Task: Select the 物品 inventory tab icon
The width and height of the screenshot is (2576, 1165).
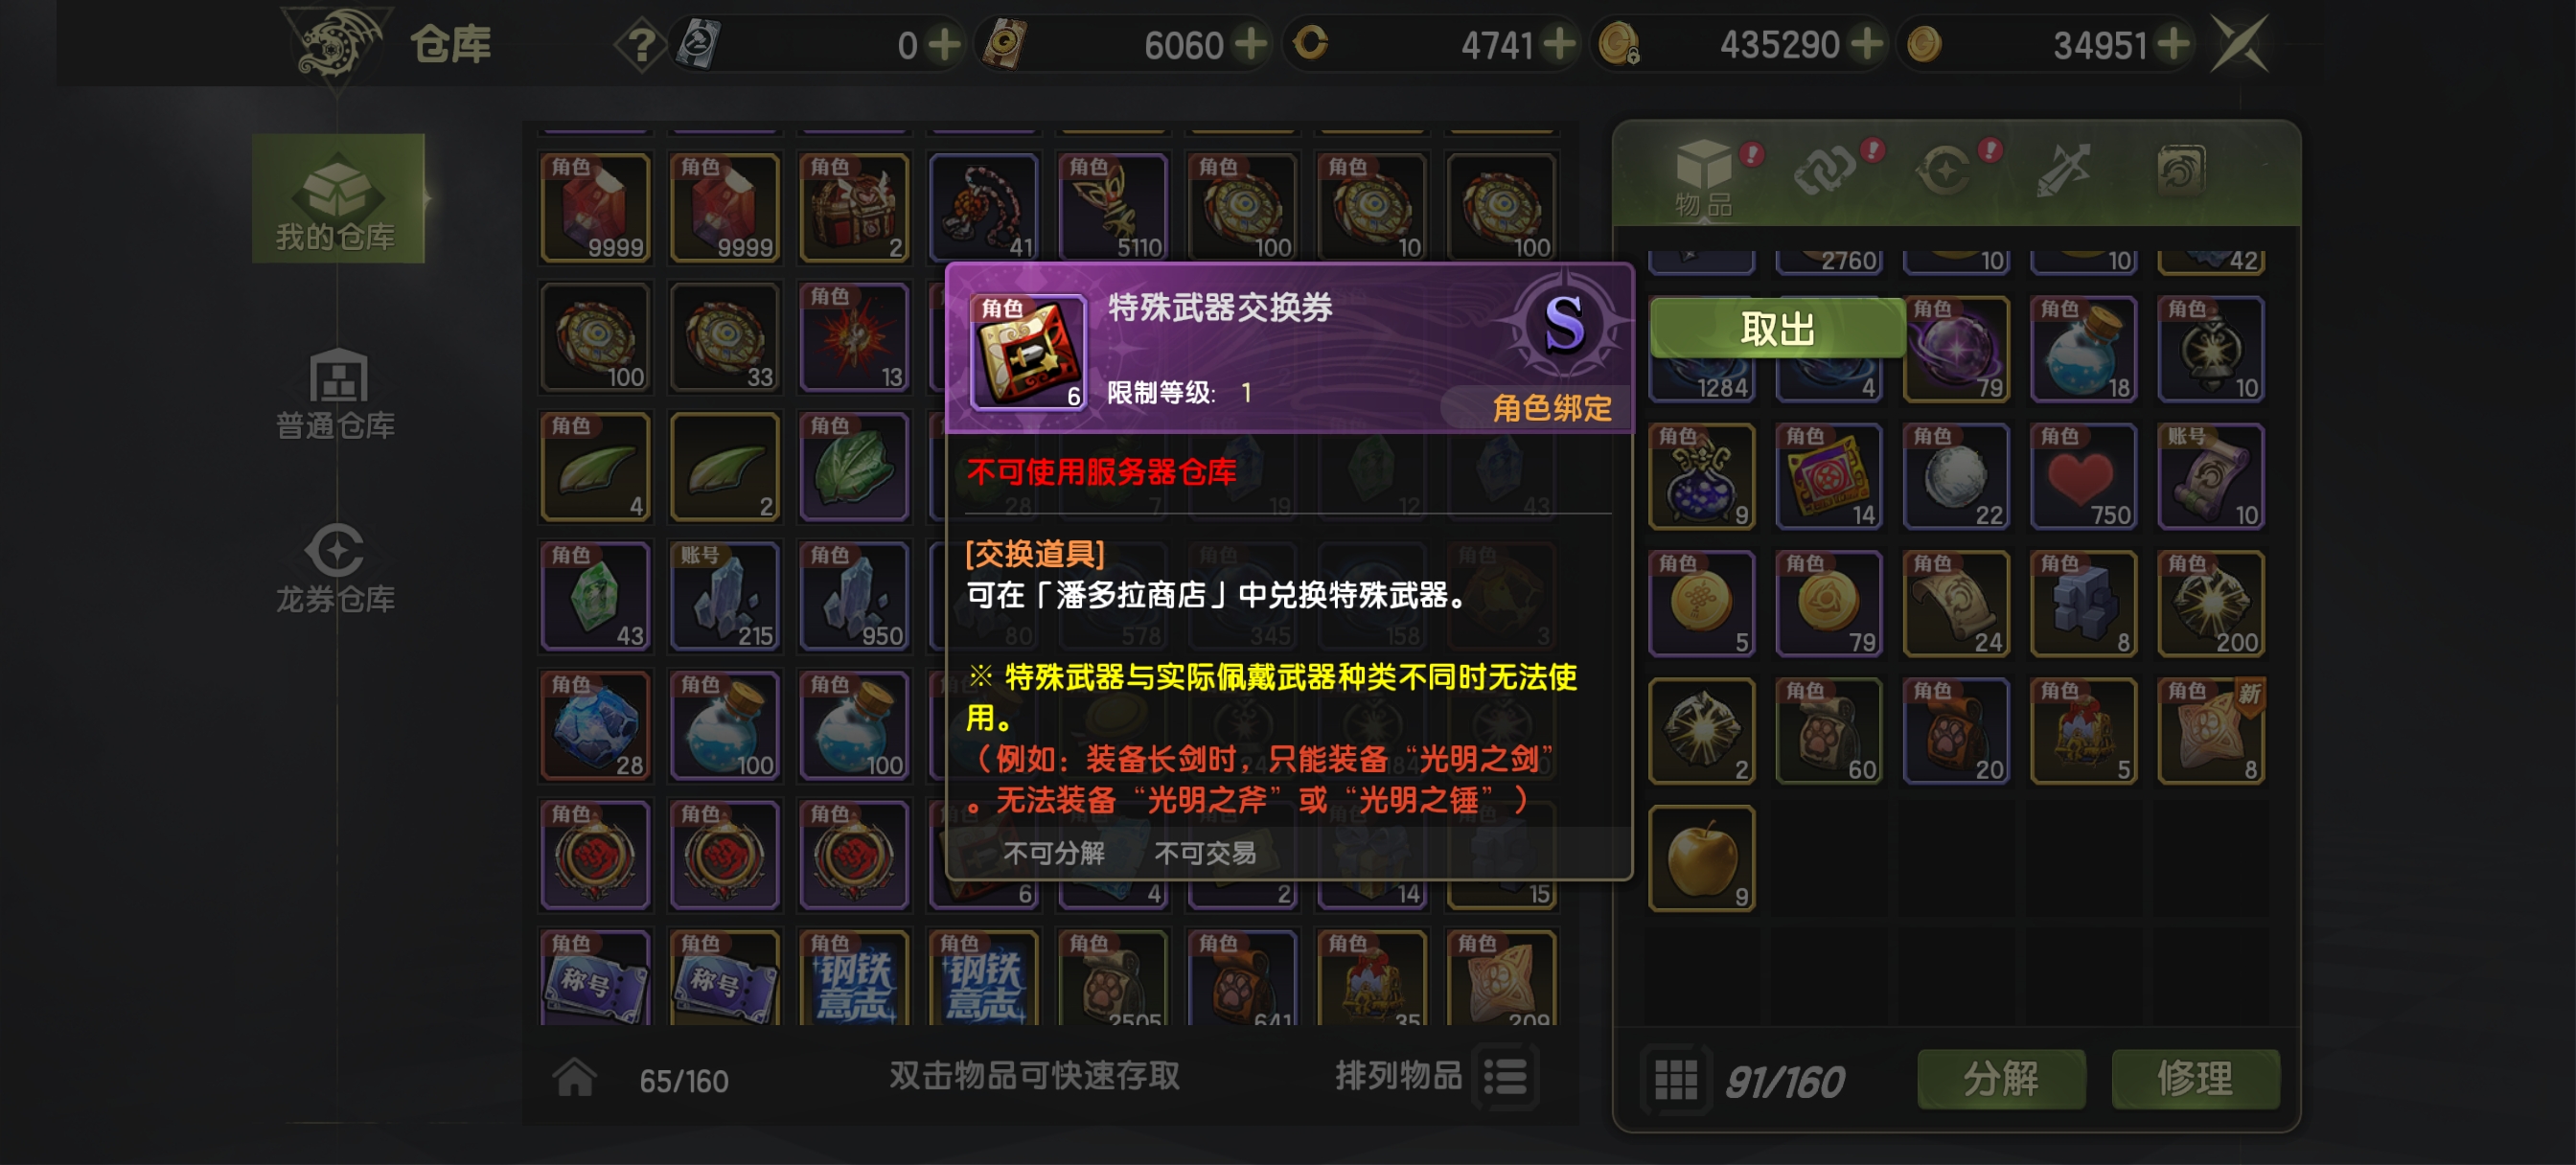Action: [1704, 177]
